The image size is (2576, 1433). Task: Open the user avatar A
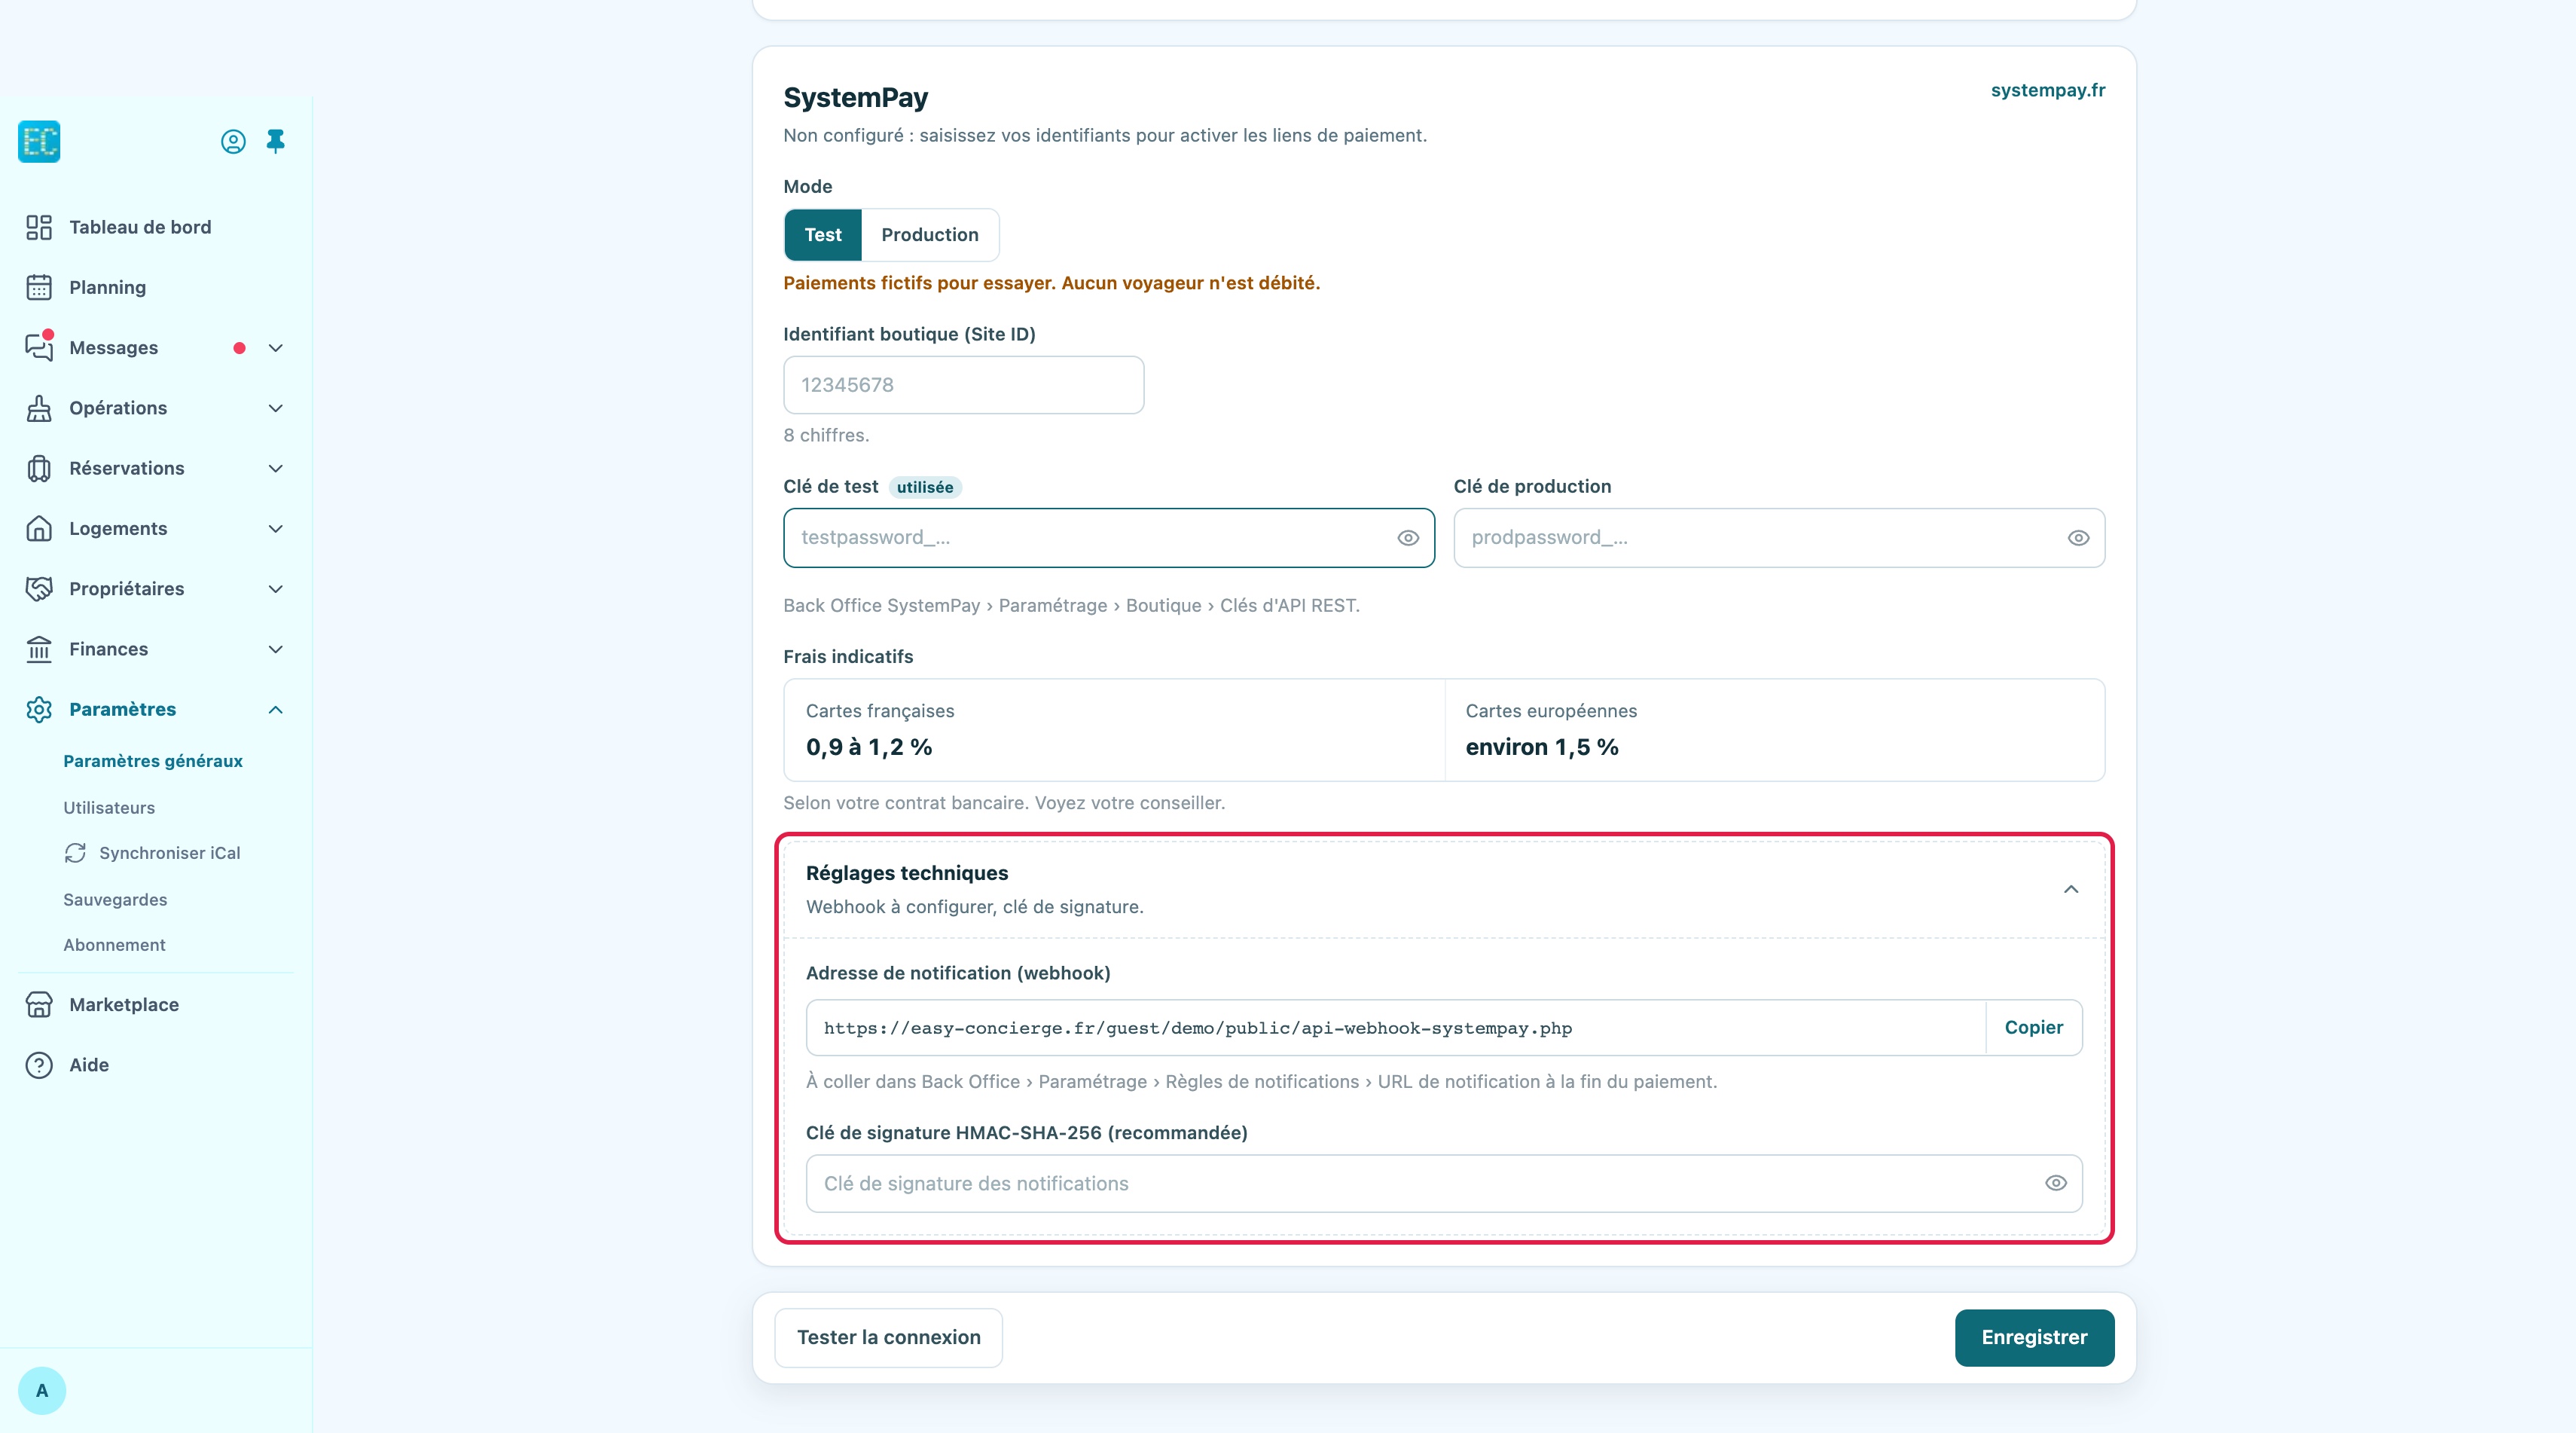pos(42,1390)
